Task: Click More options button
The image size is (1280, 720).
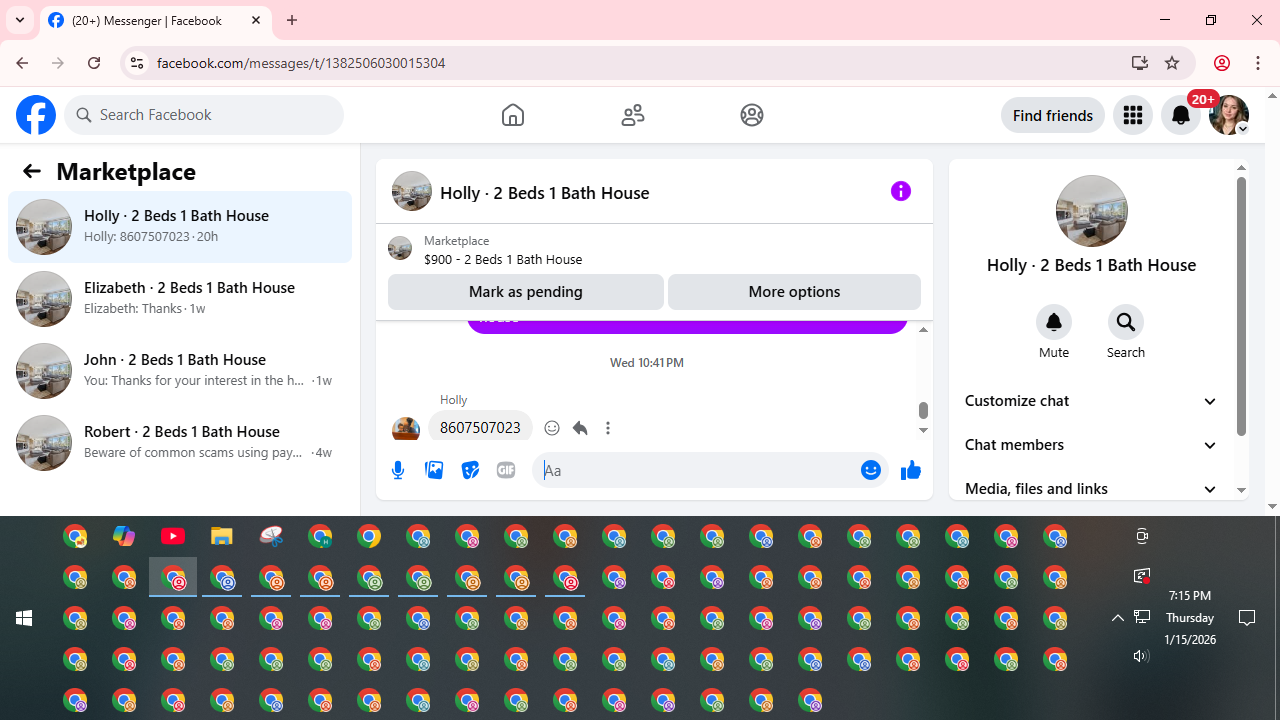Action: 794,292
